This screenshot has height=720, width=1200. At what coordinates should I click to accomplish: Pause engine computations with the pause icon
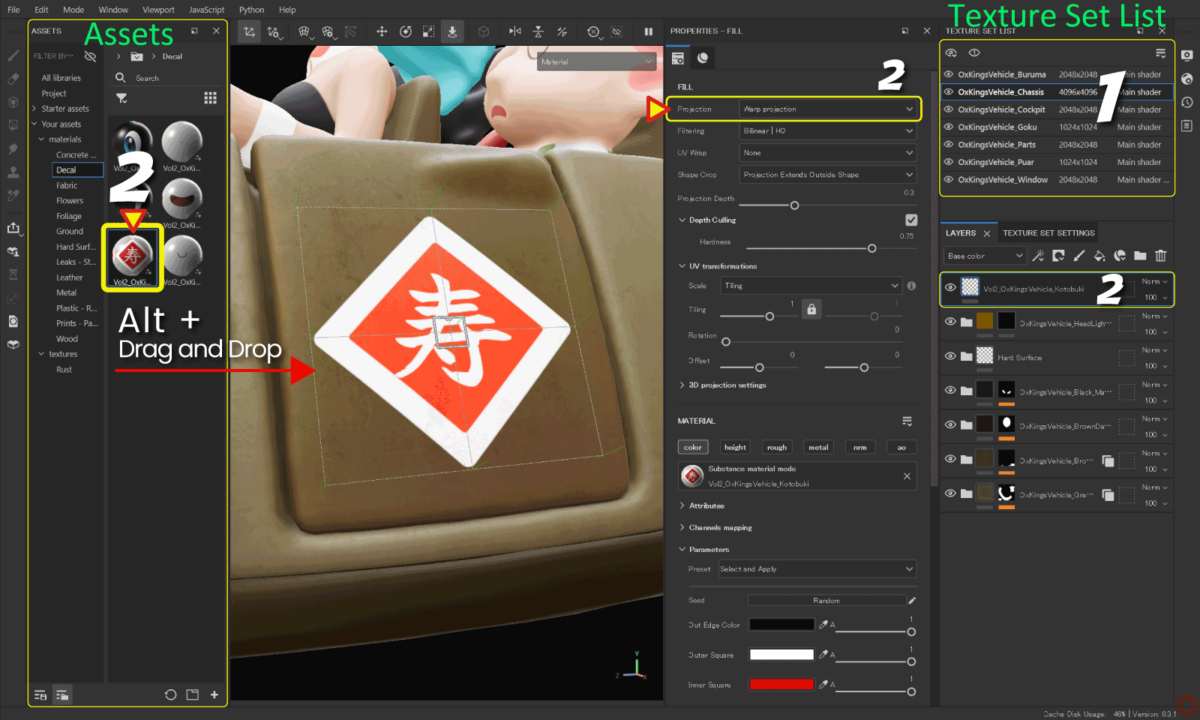point(648,31)
